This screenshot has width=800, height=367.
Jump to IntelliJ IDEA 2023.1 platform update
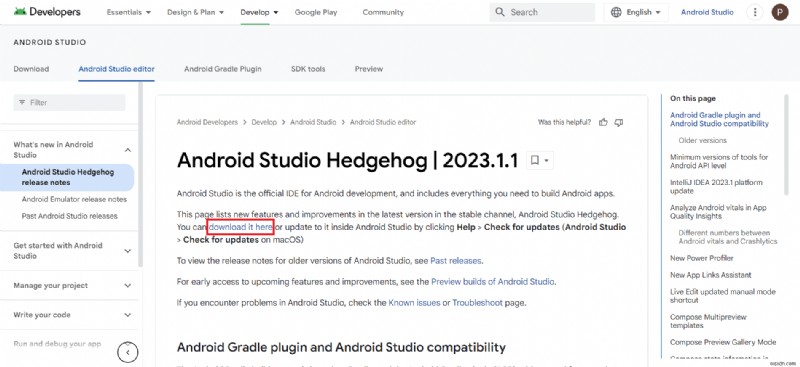pos(716,186)
